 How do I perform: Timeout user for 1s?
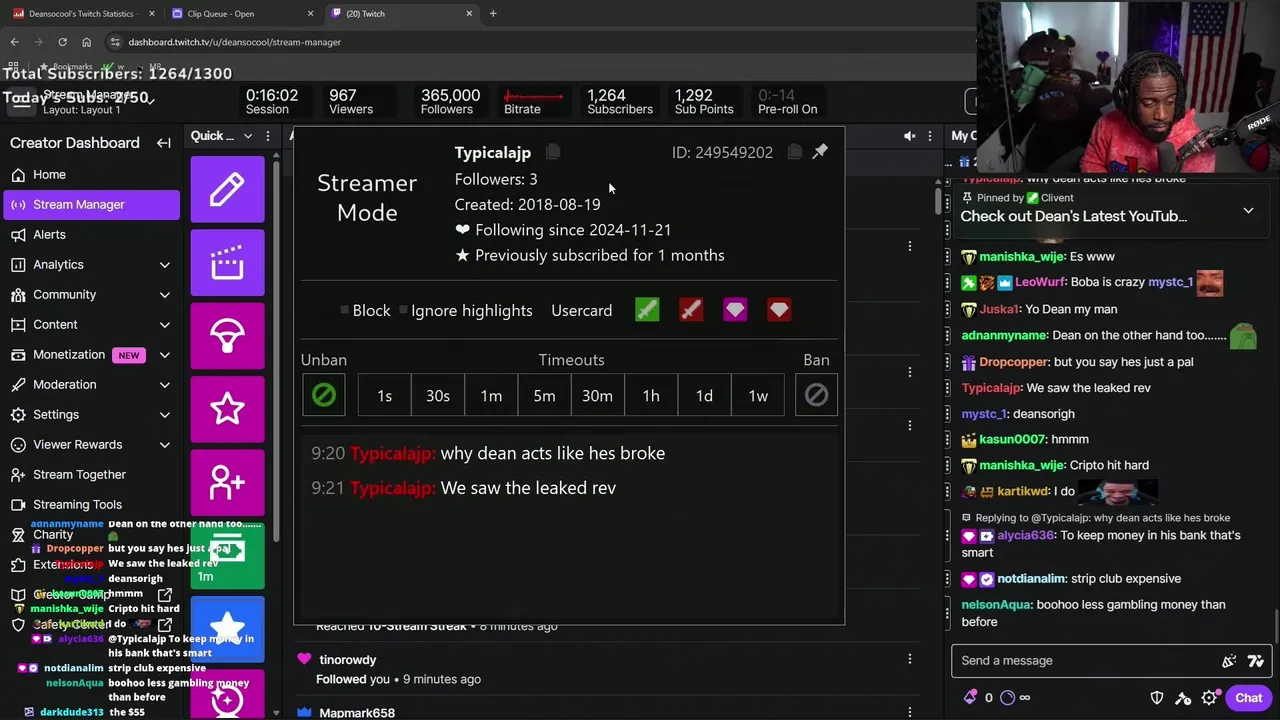384,395
